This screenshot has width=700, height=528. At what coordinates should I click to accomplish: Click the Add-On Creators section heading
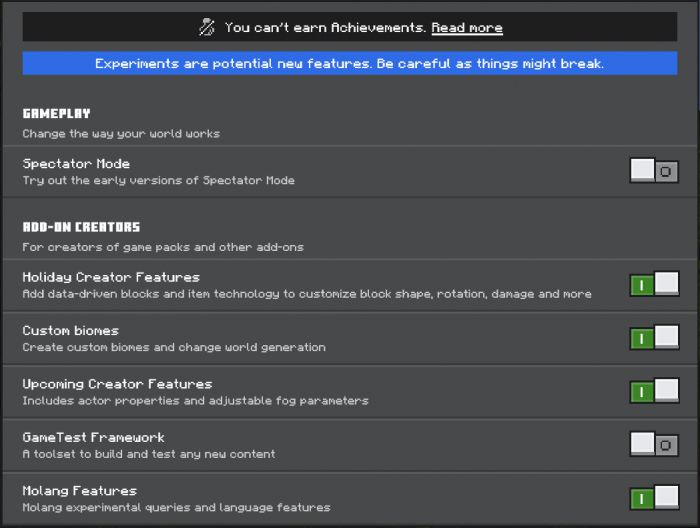click(81, 227)
